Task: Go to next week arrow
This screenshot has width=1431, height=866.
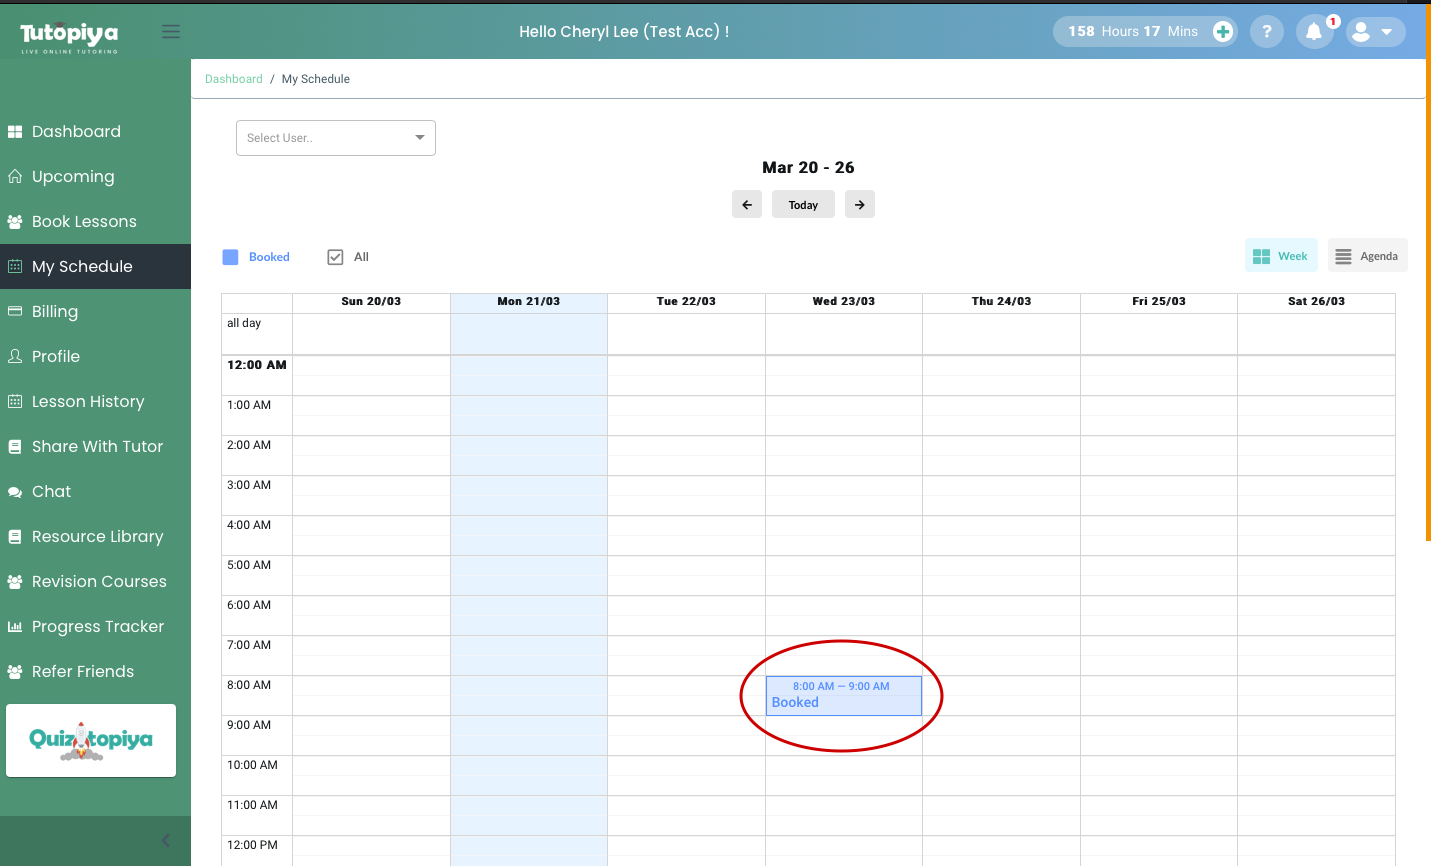Action: [x=860, y=204]
